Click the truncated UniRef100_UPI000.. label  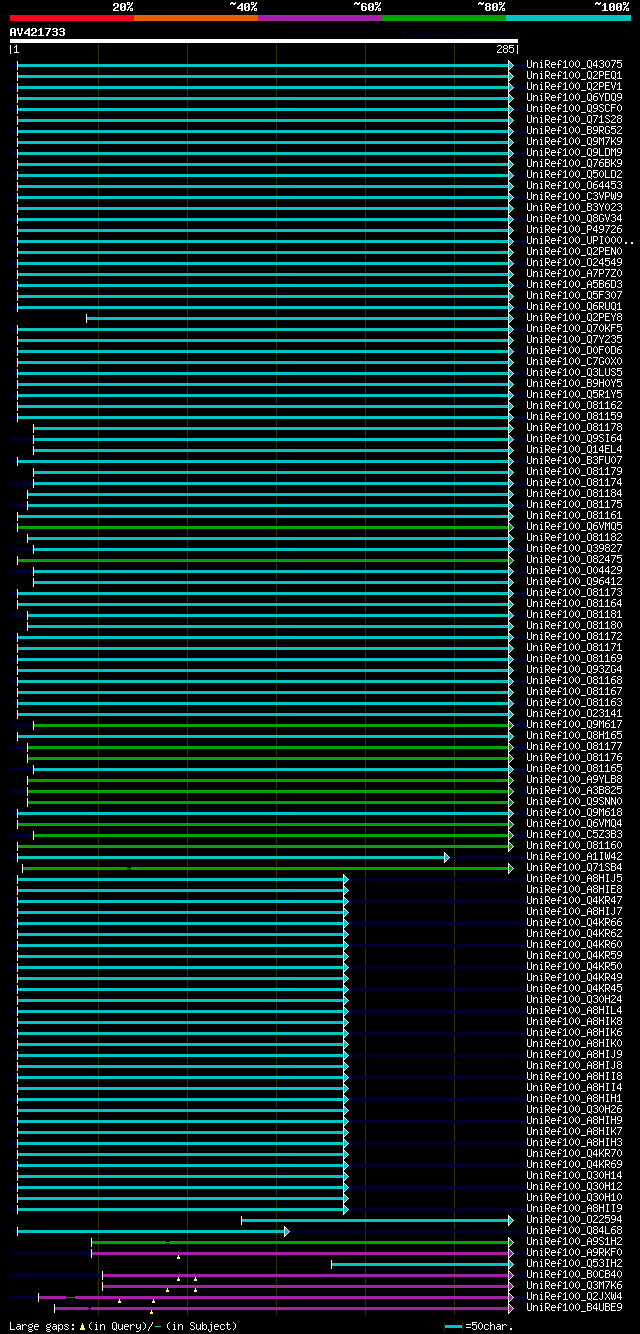580,240
